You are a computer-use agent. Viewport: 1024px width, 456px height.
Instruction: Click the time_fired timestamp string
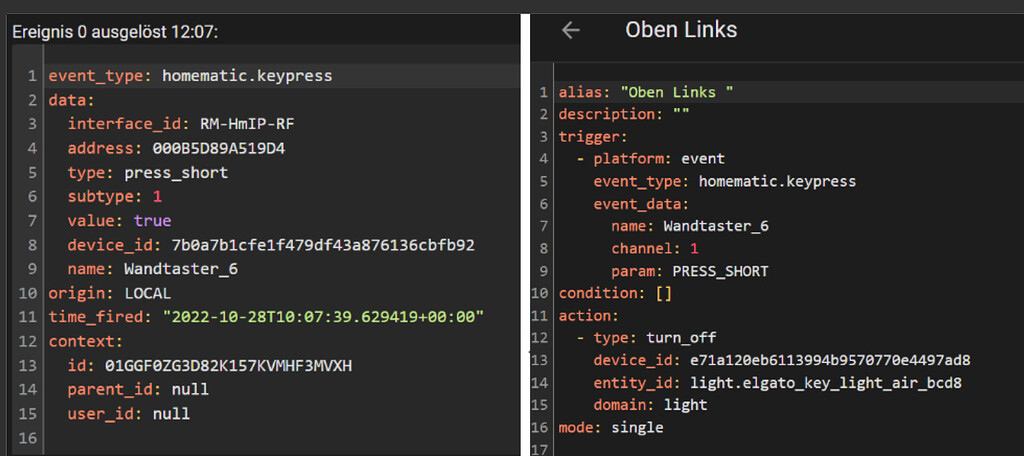coord(323,317)
